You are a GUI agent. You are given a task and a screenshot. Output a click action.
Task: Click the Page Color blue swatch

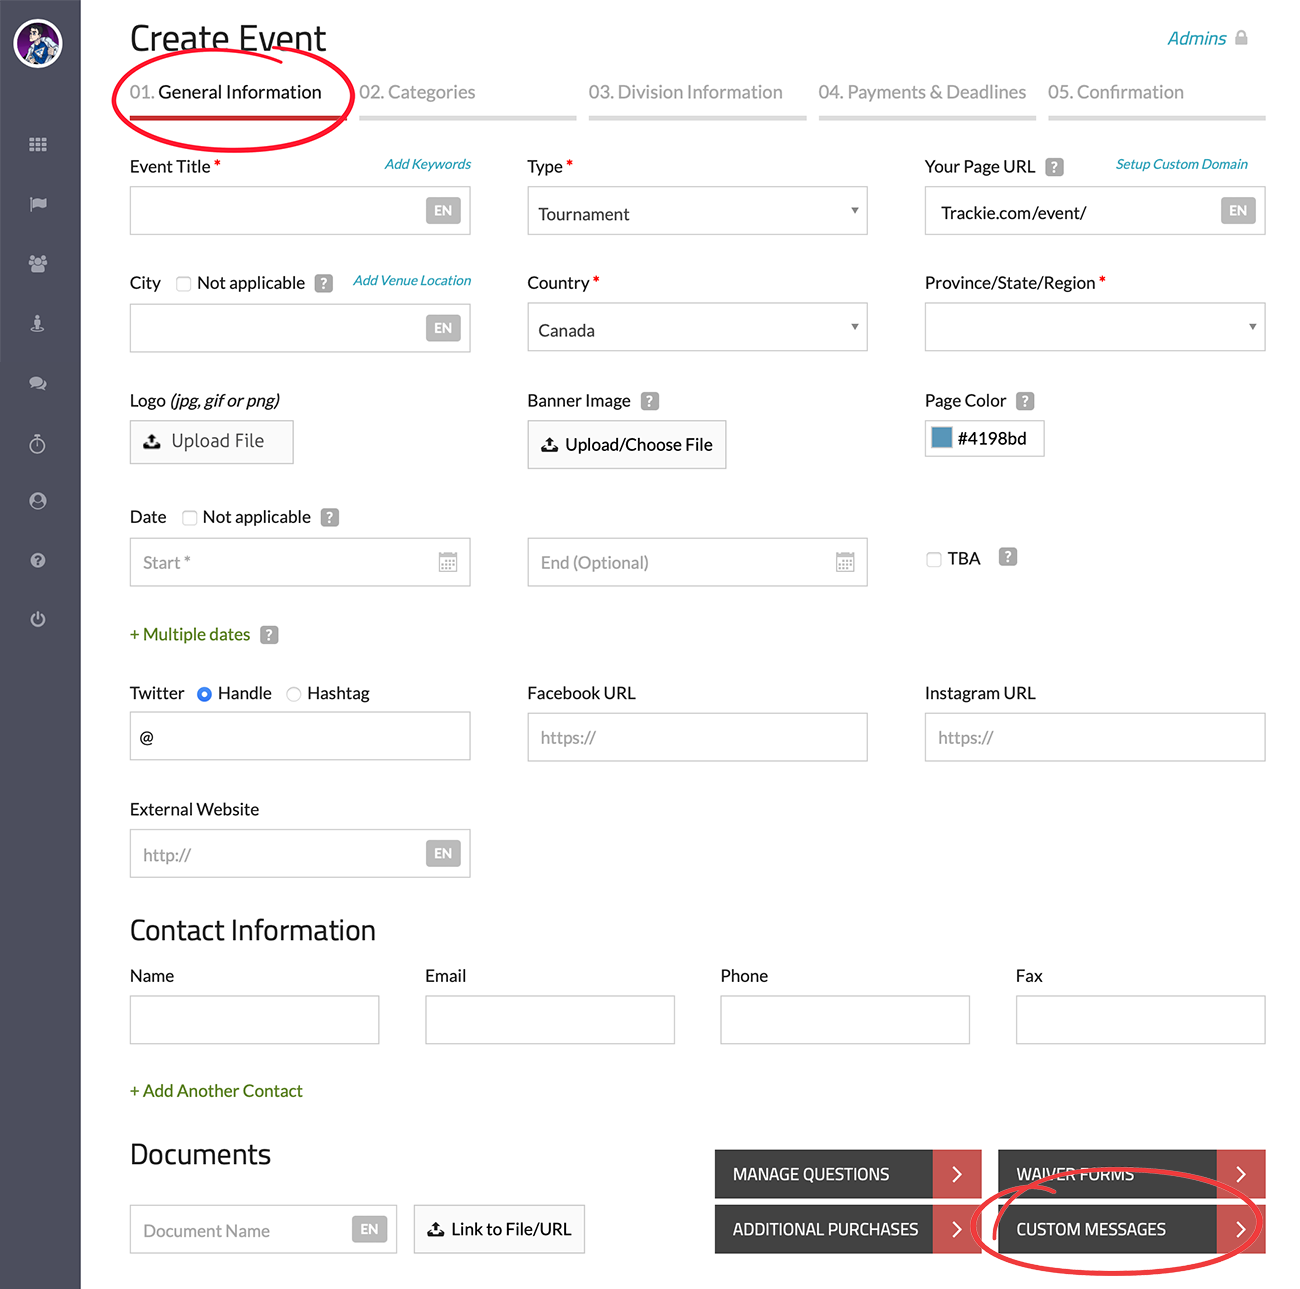click(x=942, y=438)
